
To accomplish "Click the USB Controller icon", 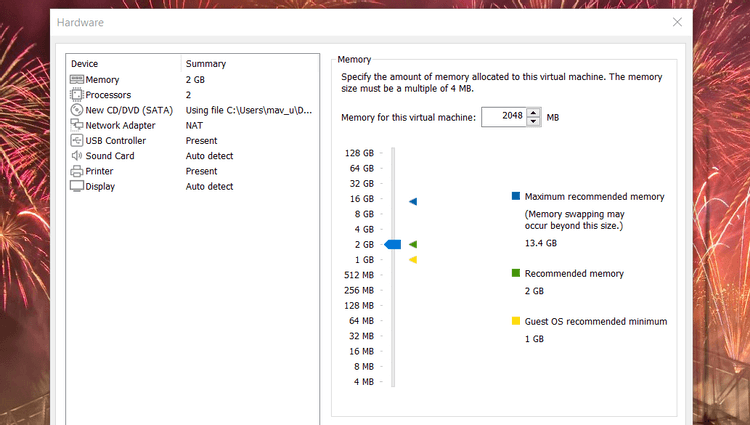I will [77, 140].
